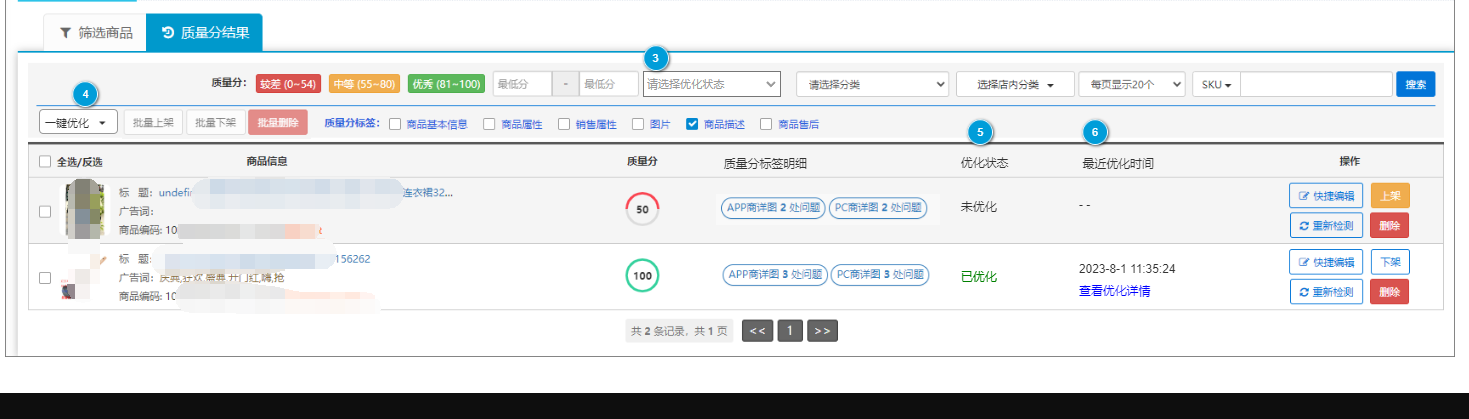
Task: Open the 每页显示20个 page size dropdown
Action: click(1131, 85)
